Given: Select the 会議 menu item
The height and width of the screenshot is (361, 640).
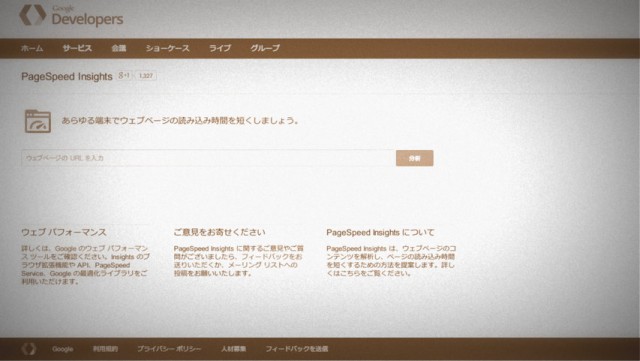Looking at the screenshot, I should coord(119,48).
